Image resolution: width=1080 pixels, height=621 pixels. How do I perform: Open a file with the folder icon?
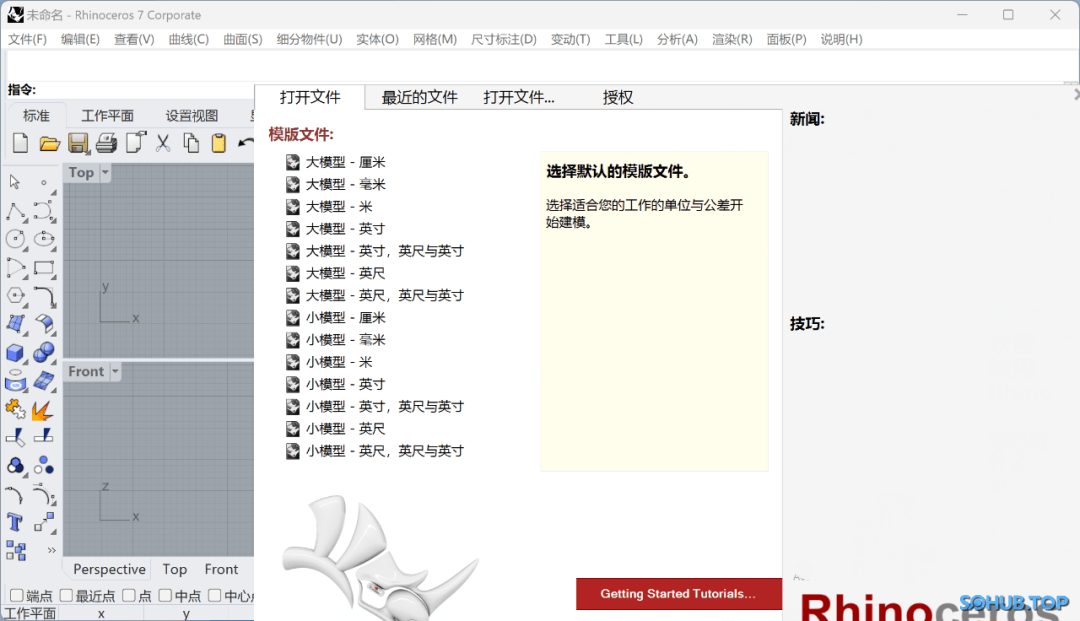49,143
